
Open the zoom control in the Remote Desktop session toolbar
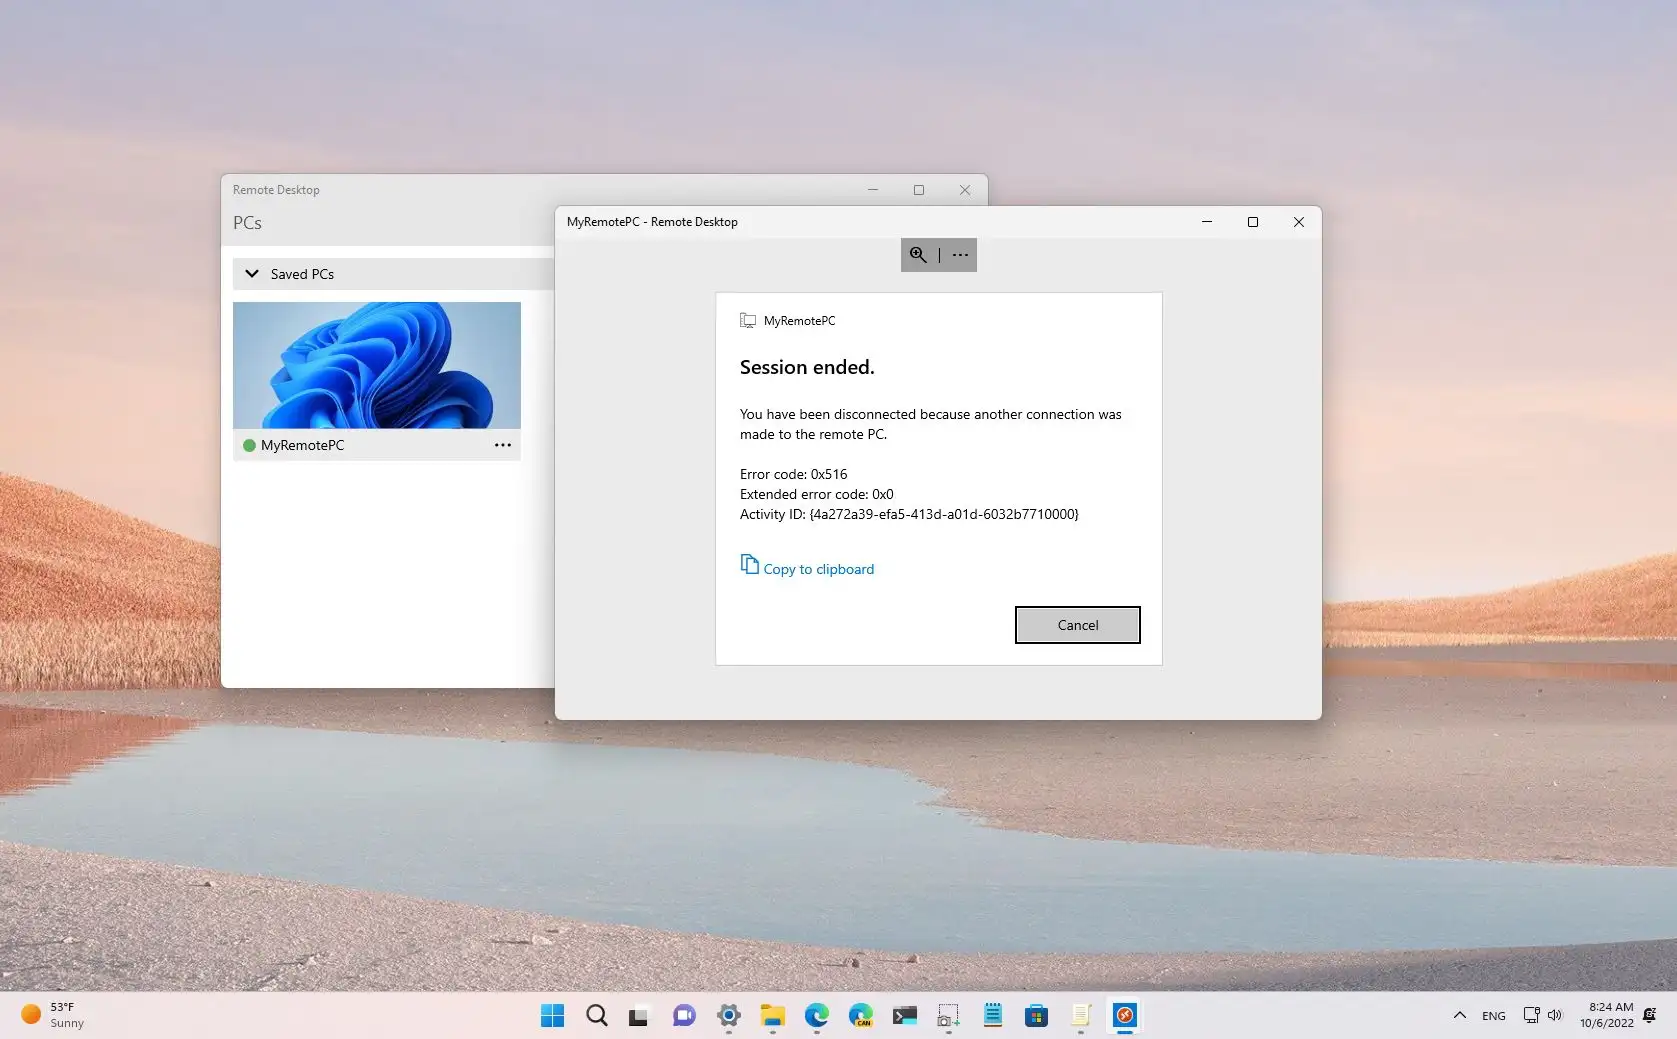917,254
